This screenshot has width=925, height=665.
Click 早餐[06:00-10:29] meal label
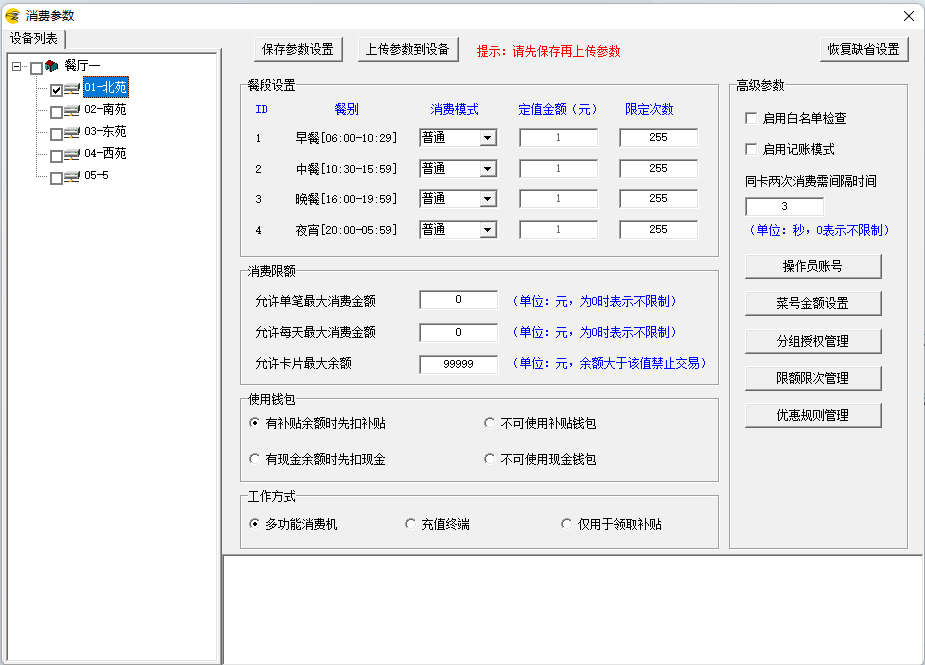point(346,138)
